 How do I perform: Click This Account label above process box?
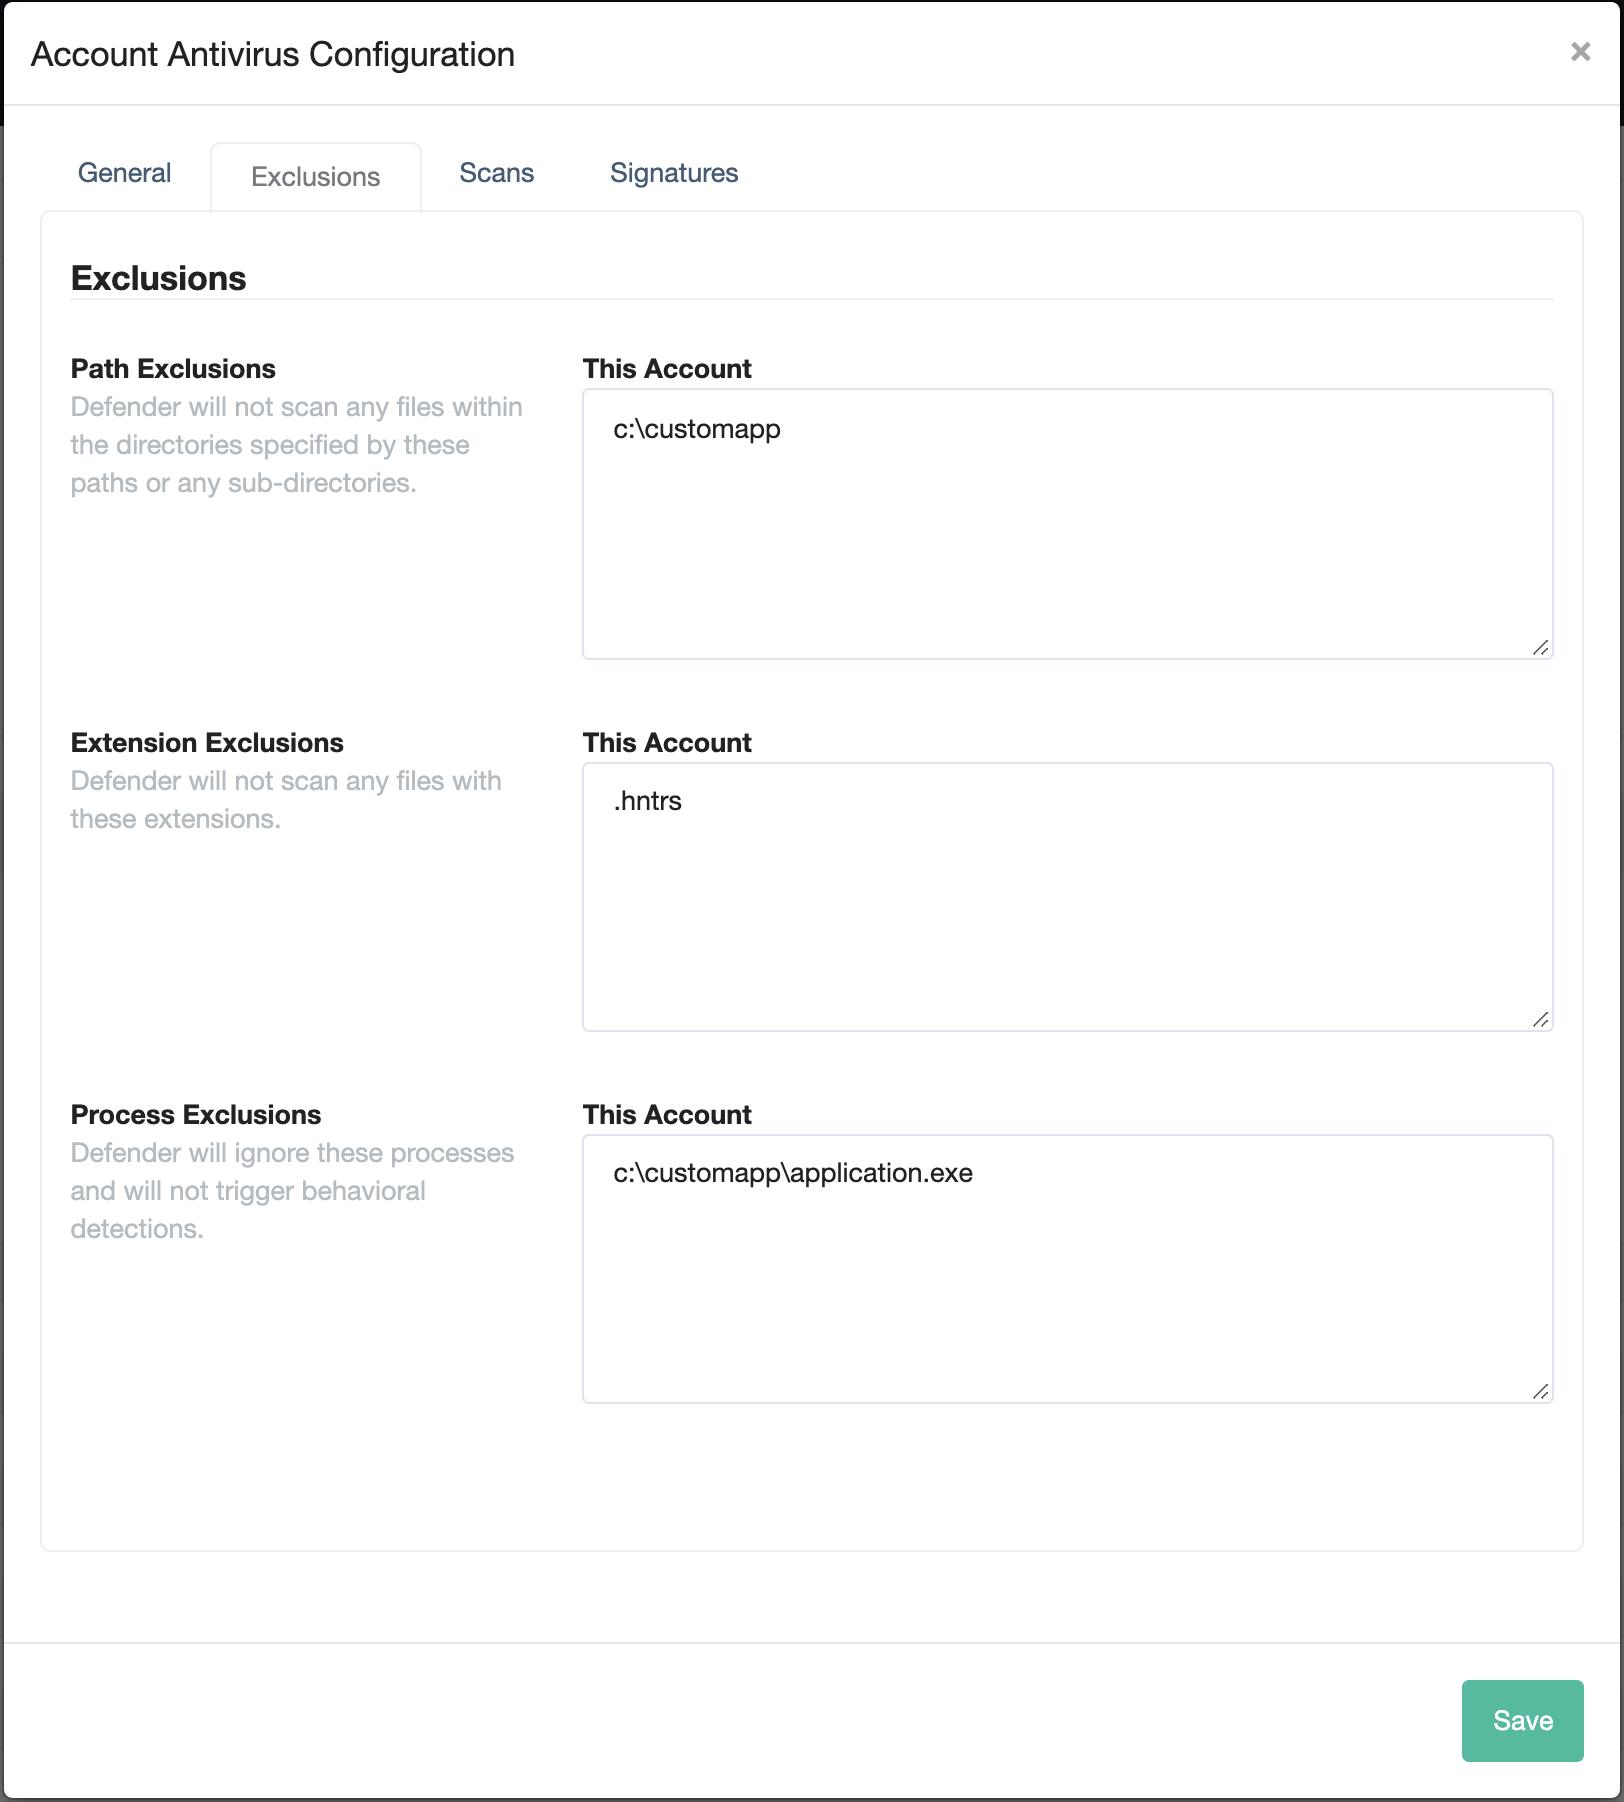tap(667, 1115)
